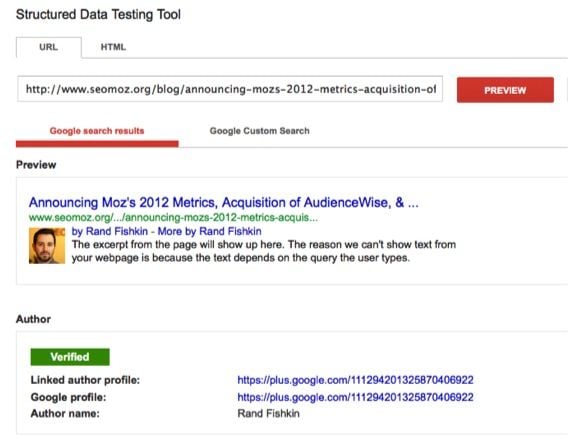The image size is (568, 439).
Task: Click the Author section heading
Action: point(33,319)
